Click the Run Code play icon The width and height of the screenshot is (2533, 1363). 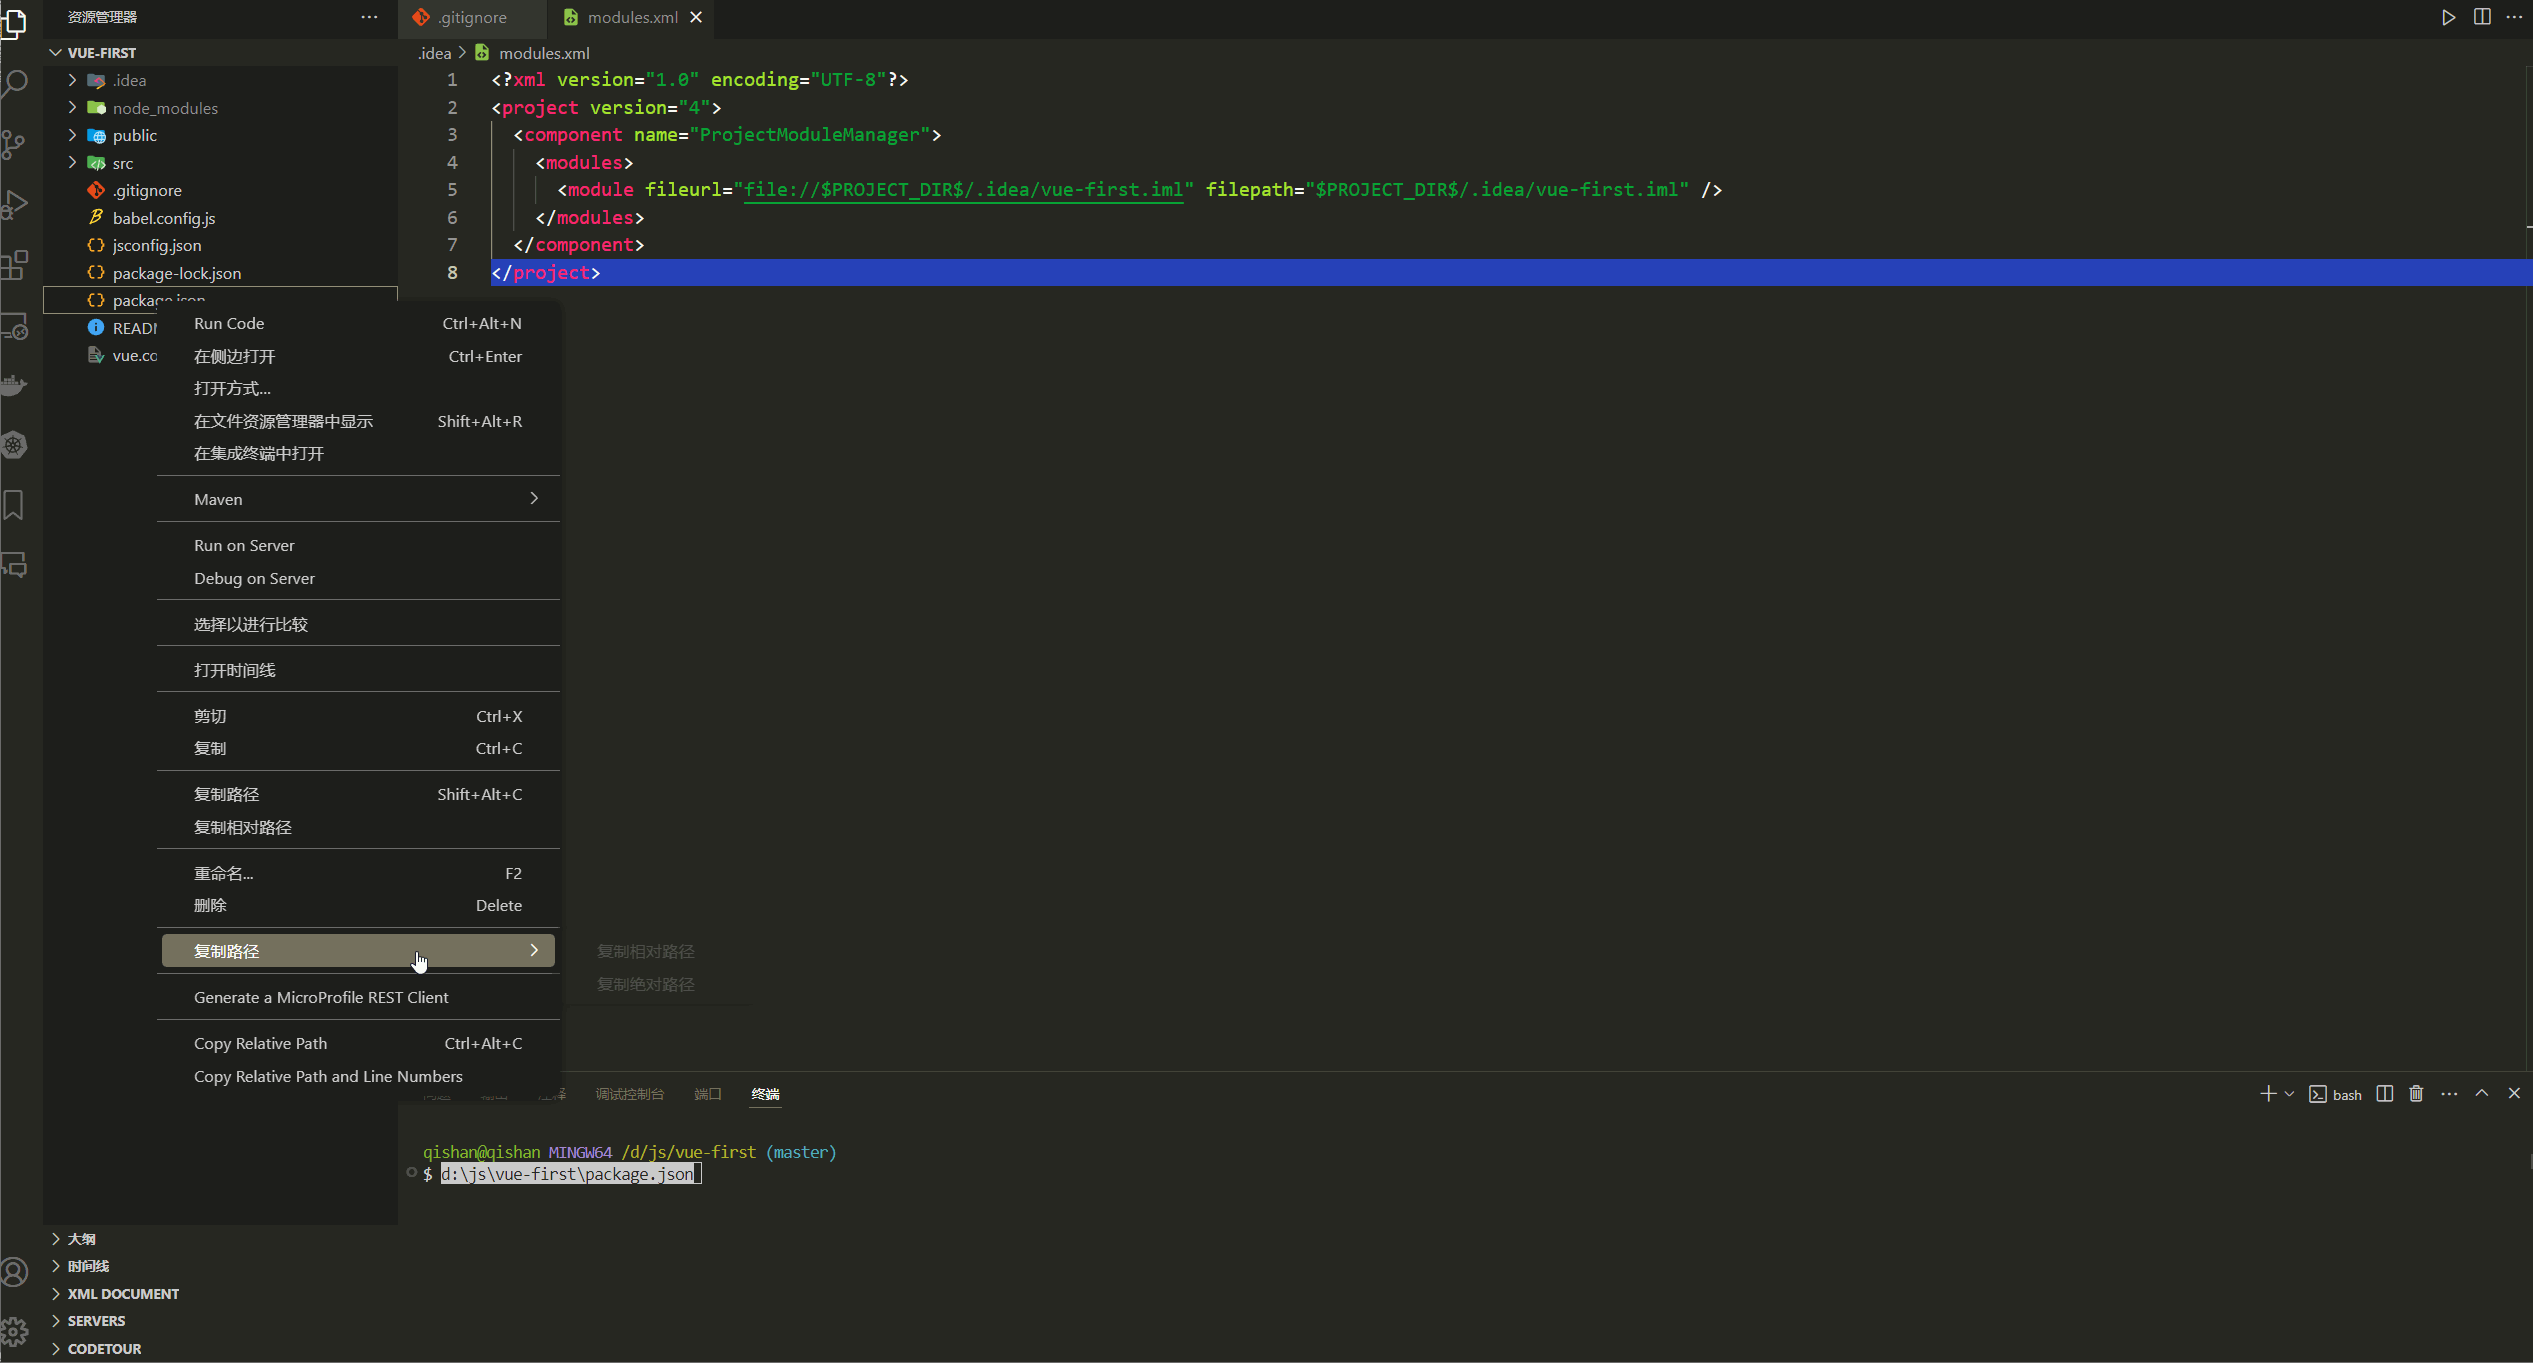pos(2448,17)
